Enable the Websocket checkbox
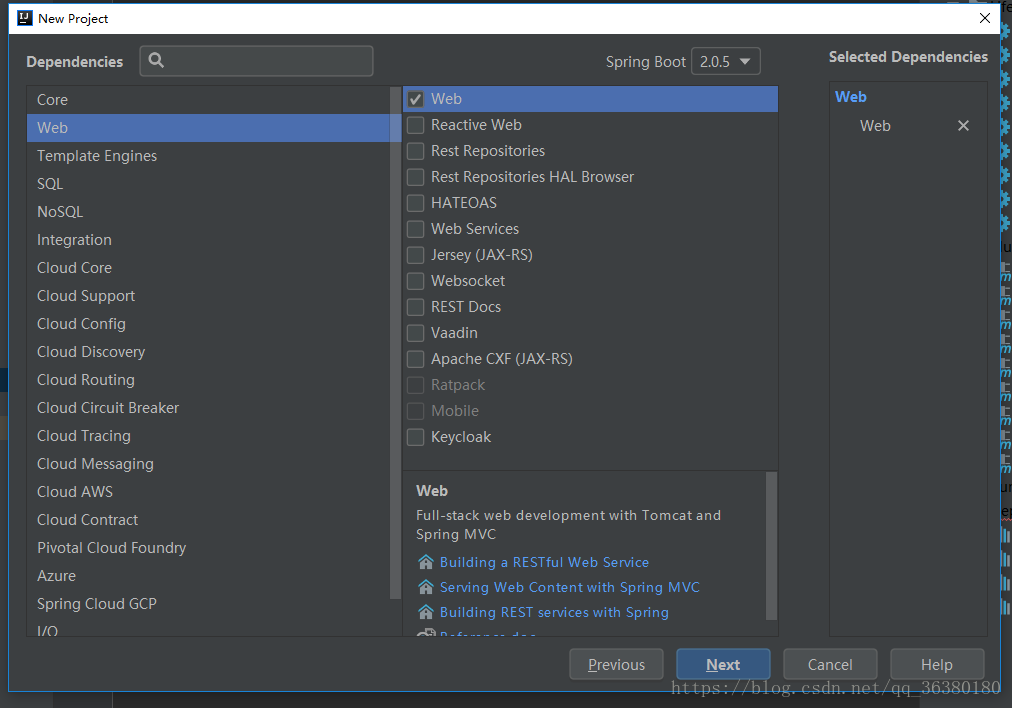Screen dimensions: 1012x708 point(416,281)
